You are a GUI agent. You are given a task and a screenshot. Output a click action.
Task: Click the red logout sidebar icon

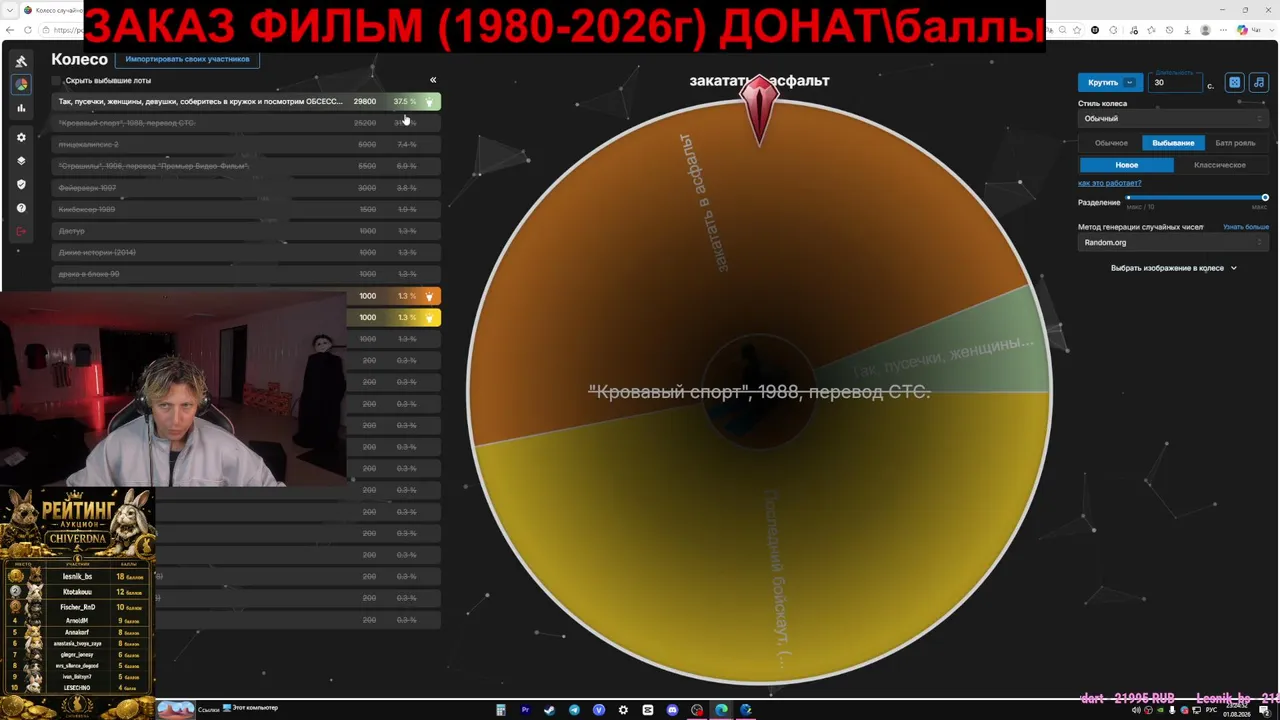click(x=21, y=232)
